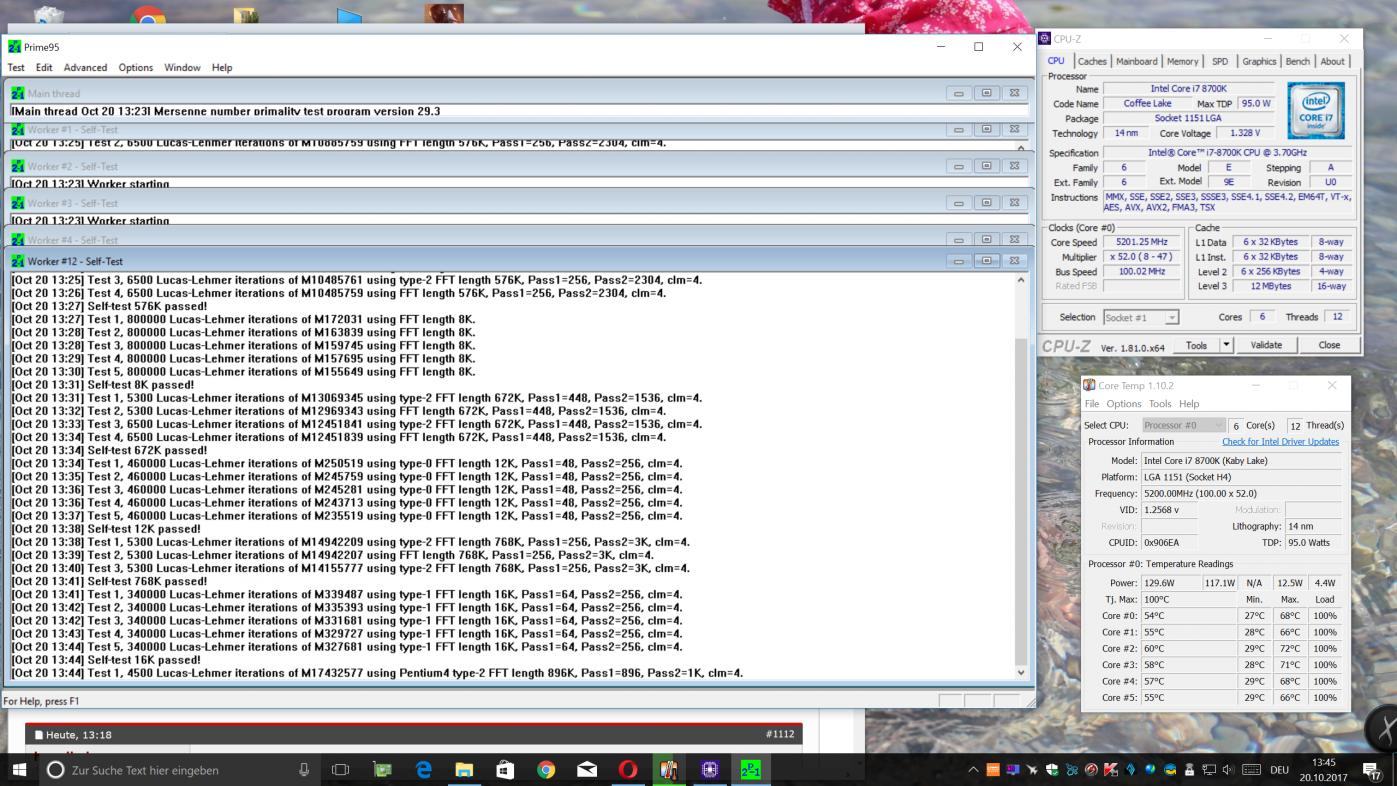Expand the Tools dropdown arrow in CPU-Z

pos(1227,345)
